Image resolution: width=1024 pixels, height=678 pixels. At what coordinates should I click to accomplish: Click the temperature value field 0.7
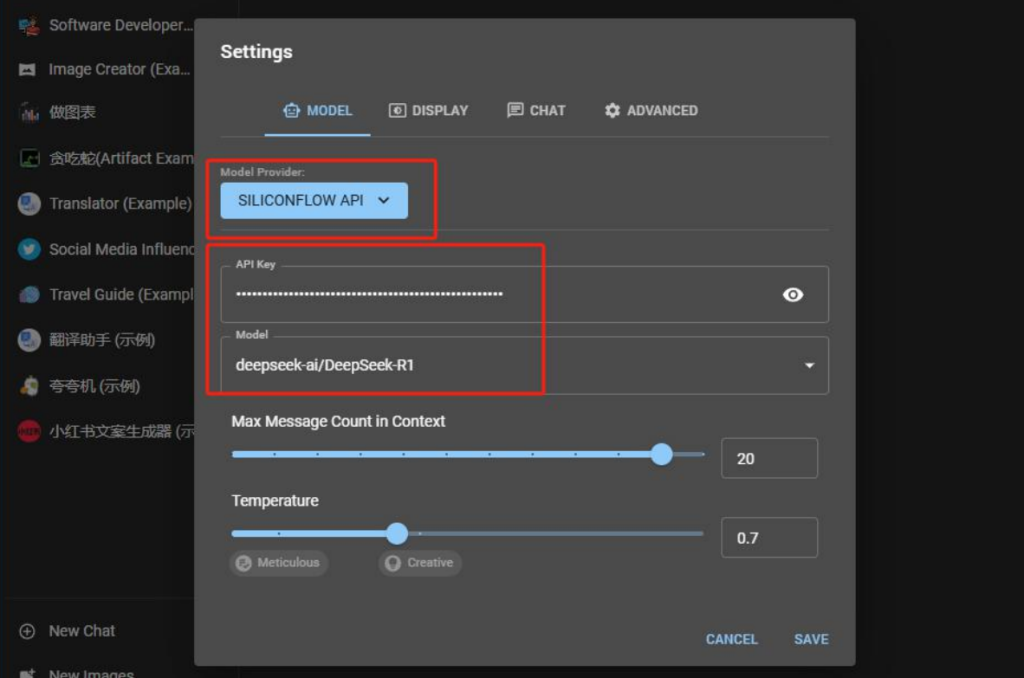tap(769, 538)
